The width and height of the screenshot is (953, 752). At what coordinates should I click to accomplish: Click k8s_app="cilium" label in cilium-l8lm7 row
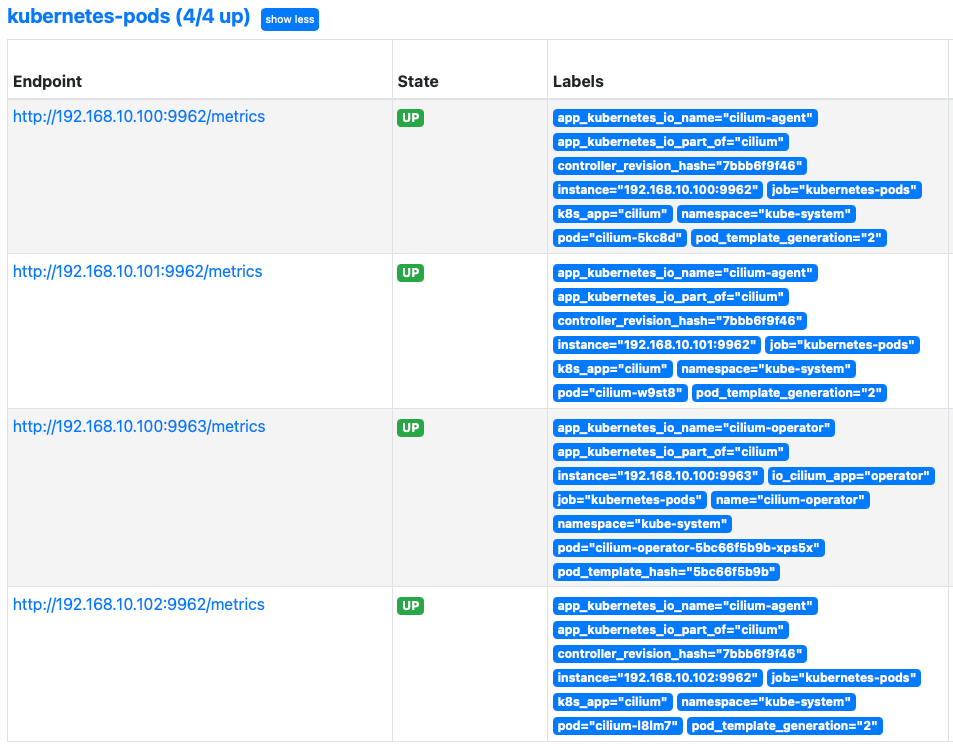pyautogui.click(x=613, y=702)
